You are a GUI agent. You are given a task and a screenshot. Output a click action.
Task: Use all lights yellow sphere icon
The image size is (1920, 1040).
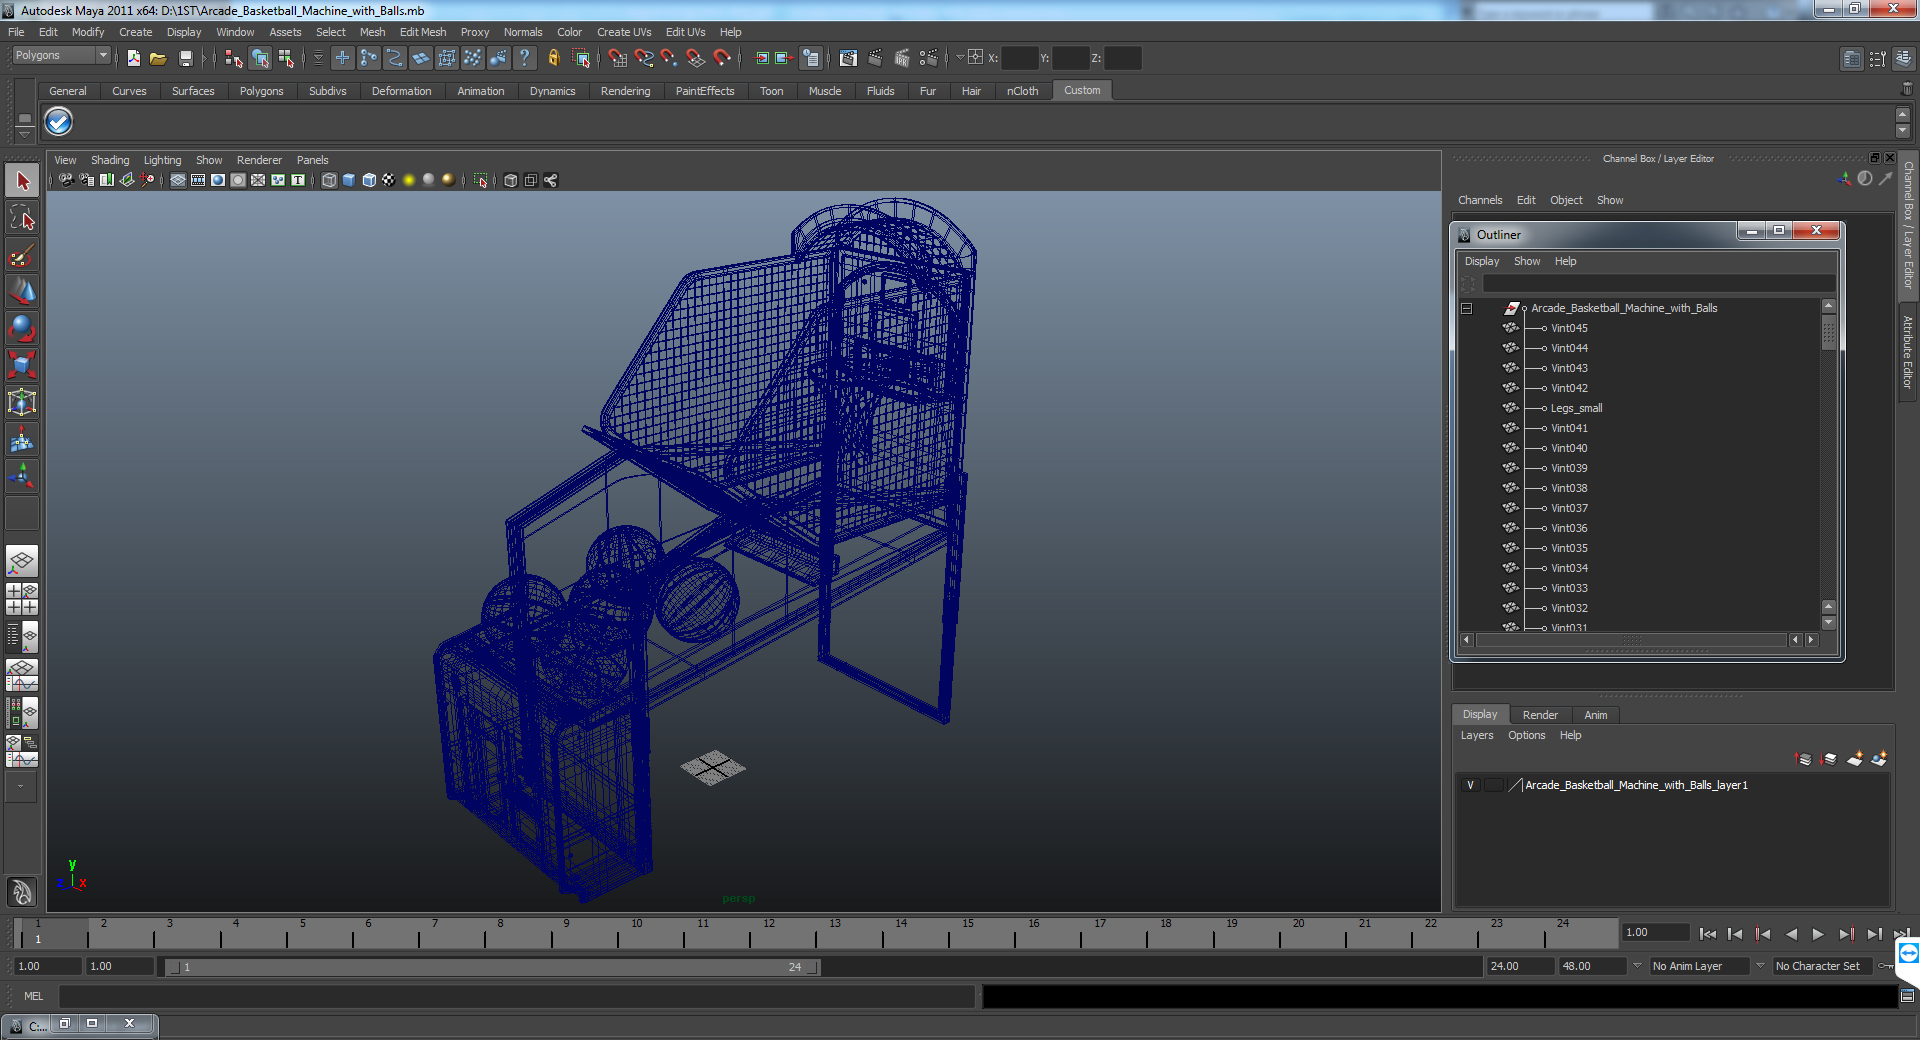409,180
